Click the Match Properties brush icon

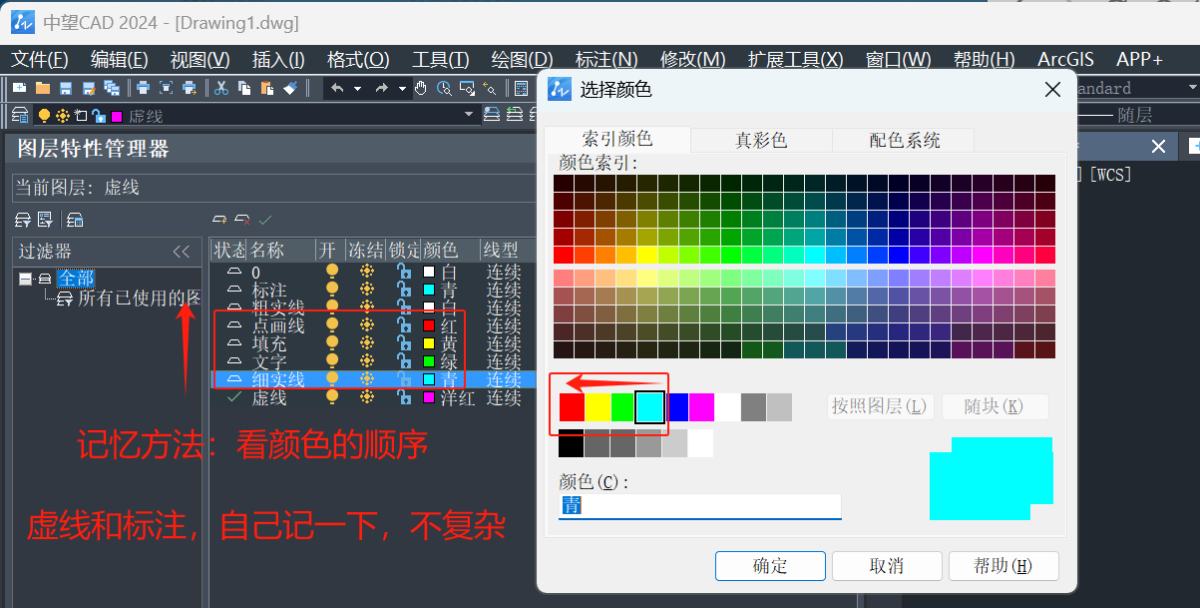(x=290, y=88)
